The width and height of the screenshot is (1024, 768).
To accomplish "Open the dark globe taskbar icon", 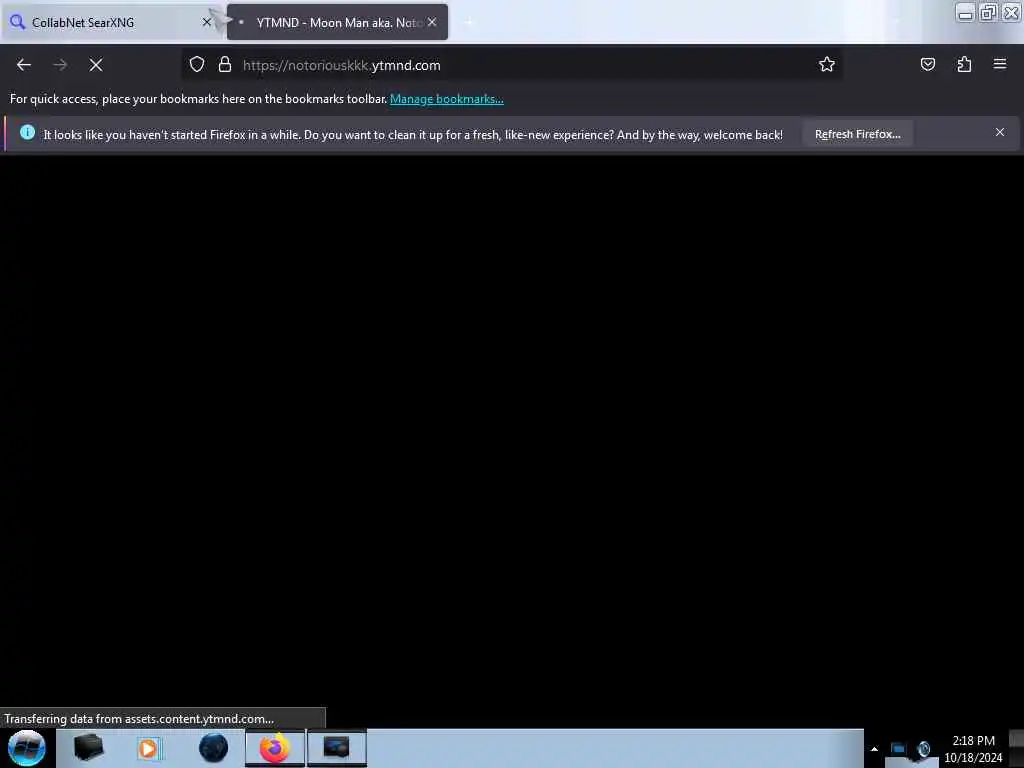I will point(214,748).
